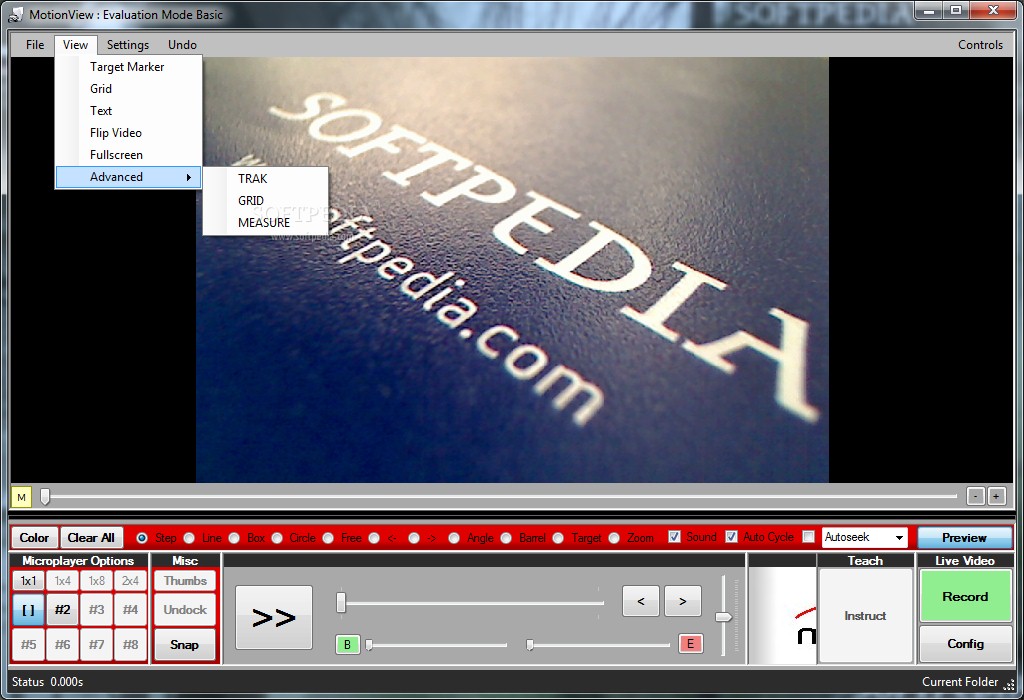Click the View menu
Screen dimensions: 1024x700
(76, 44)
